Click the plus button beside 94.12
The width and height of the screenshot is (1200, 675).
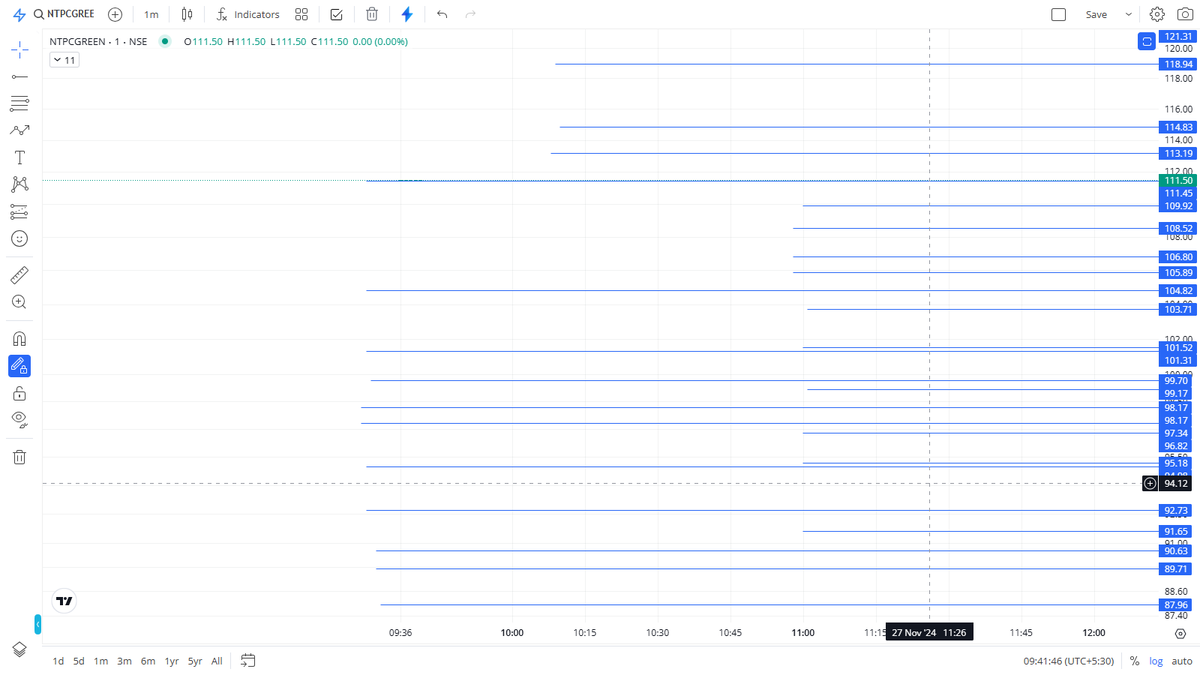tap(1150, 483)
